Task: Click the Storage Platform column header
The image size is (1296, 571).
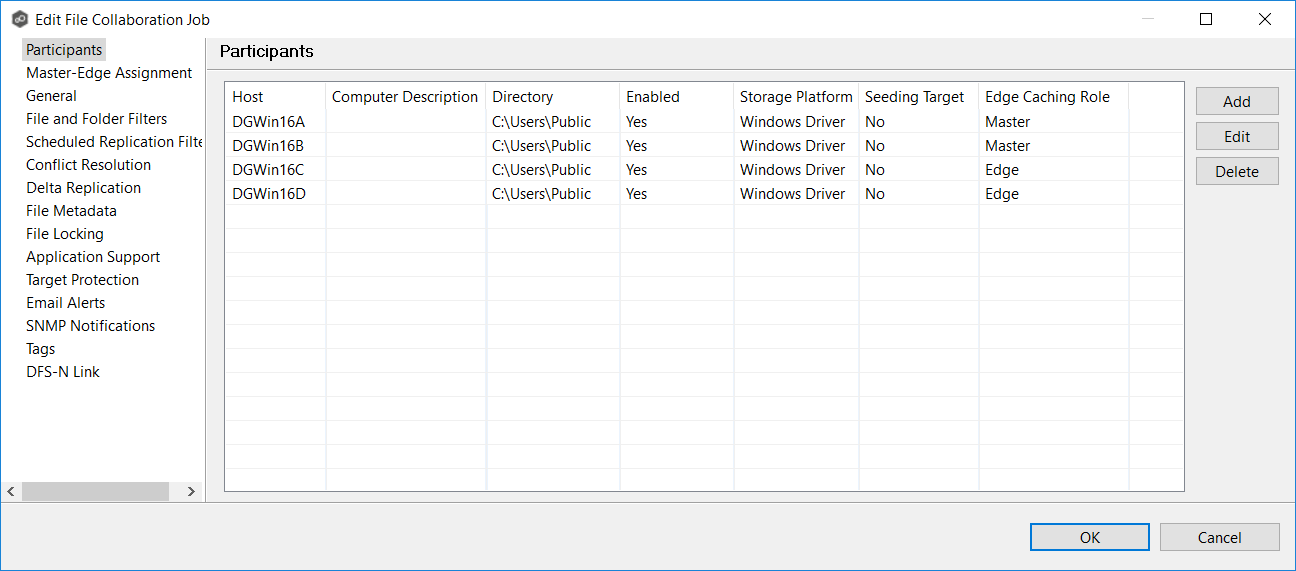Action: coord(796,97)
